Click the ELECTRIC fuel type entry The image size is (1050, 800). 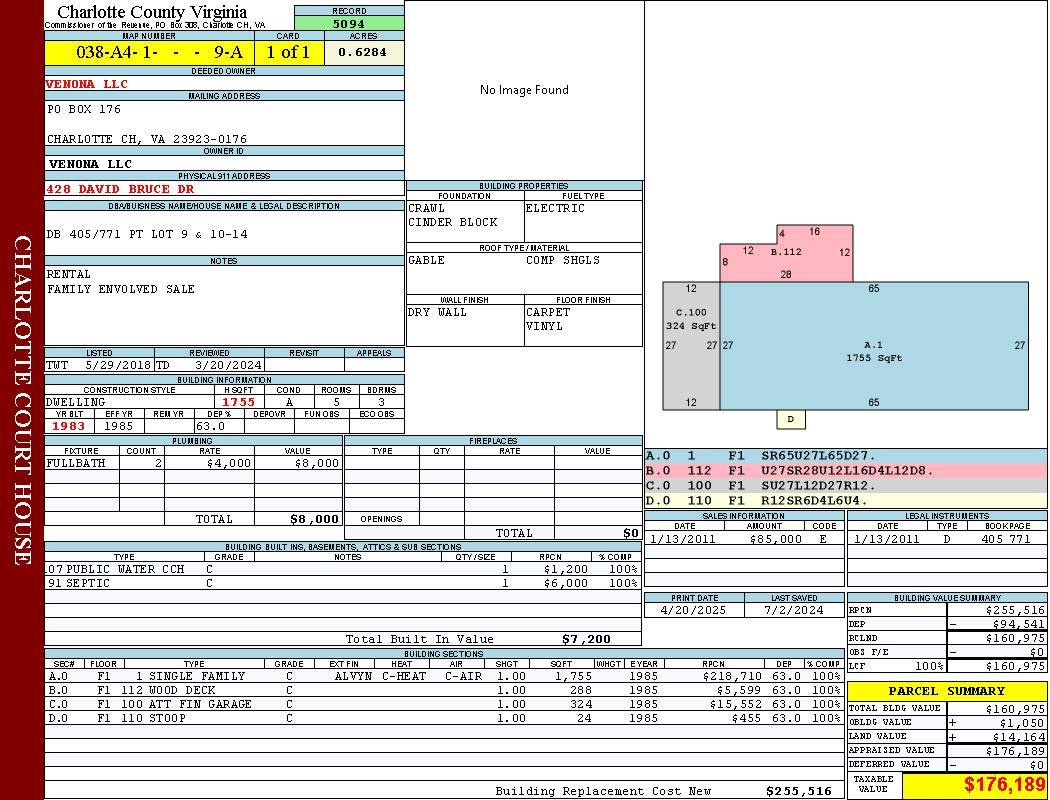(x=555, y=208)
